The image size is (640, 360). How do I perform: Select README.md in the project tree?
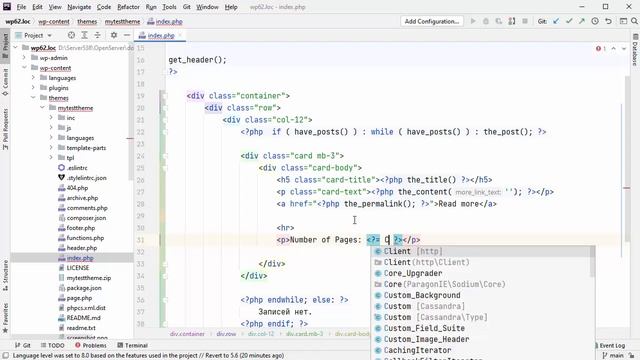click(83, 318)
